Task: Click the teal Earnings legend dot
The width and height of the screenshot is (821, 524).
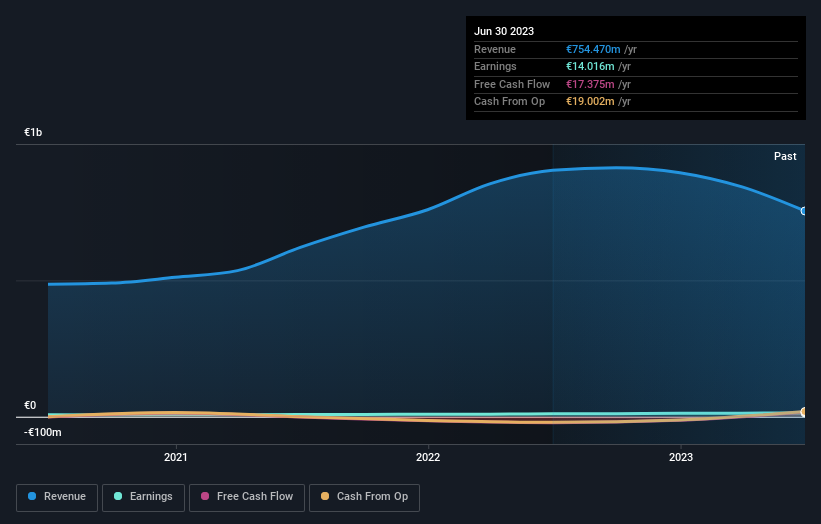Action: tap(118, 496)
